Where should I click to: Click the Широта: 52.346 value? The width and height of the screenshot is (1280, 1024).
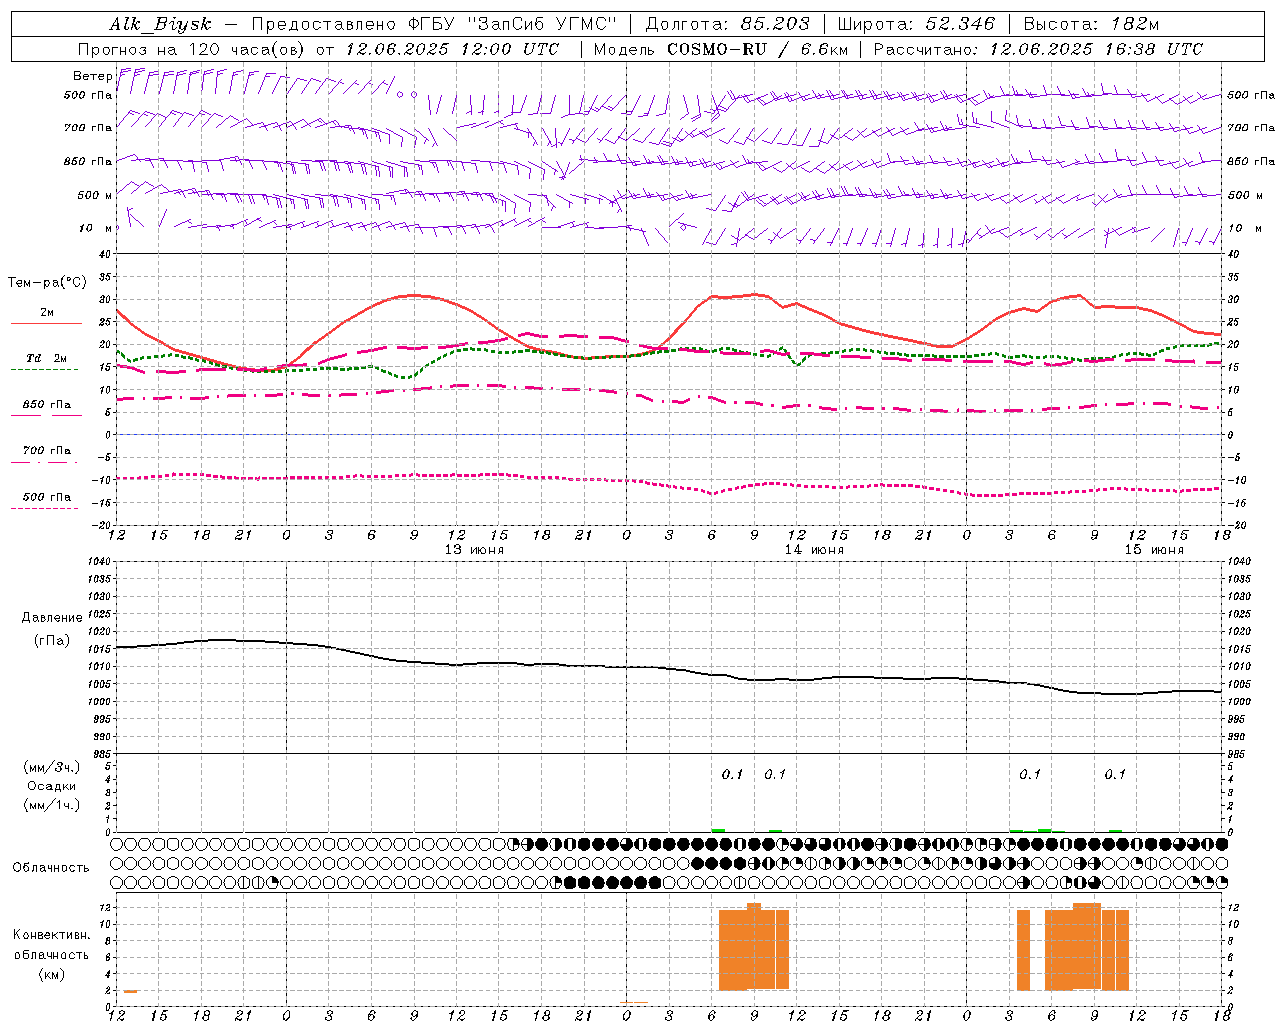point(916,24)
